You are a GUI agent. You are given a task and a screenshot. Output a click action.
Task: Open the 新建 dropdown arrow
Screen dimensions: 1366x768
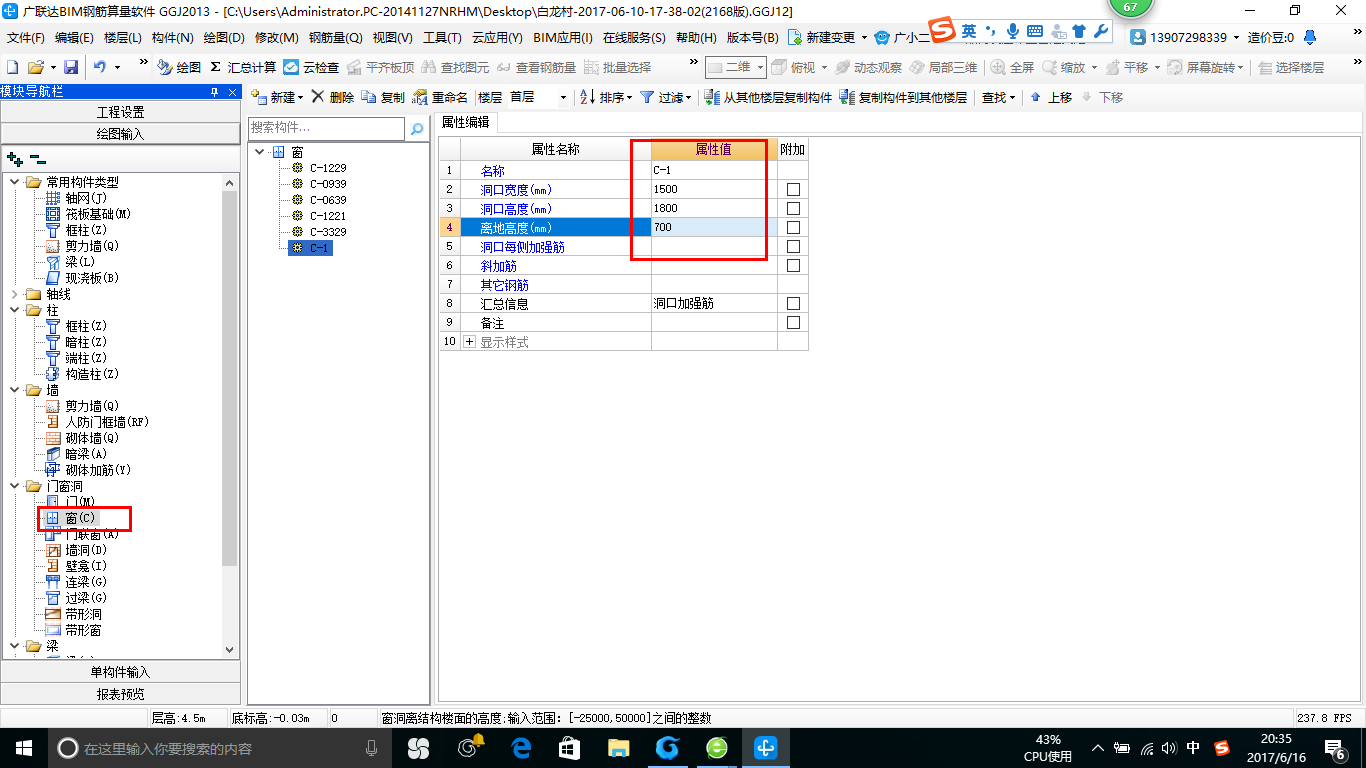[301, 98]
